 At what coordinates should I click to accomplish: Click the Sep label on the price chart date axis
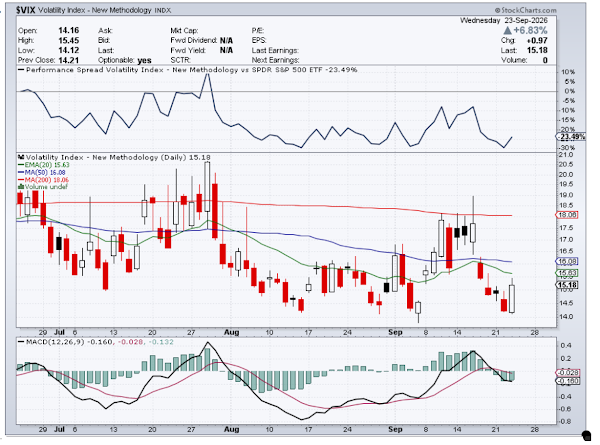(395, 332)
